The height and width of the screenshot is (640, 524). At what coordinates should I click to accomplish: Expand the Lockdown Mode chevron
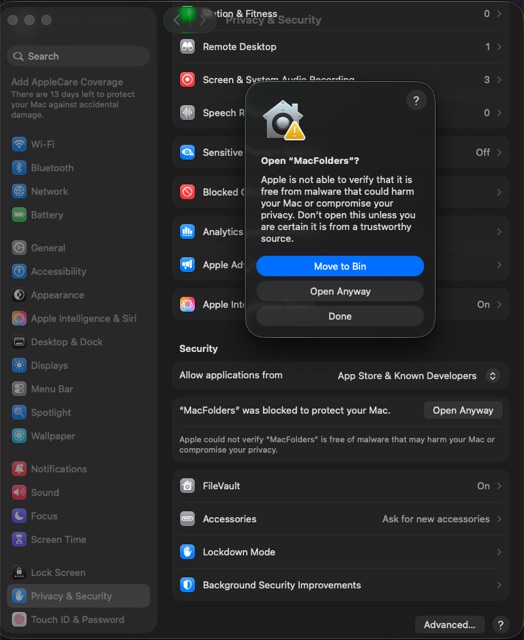(499, 552)
